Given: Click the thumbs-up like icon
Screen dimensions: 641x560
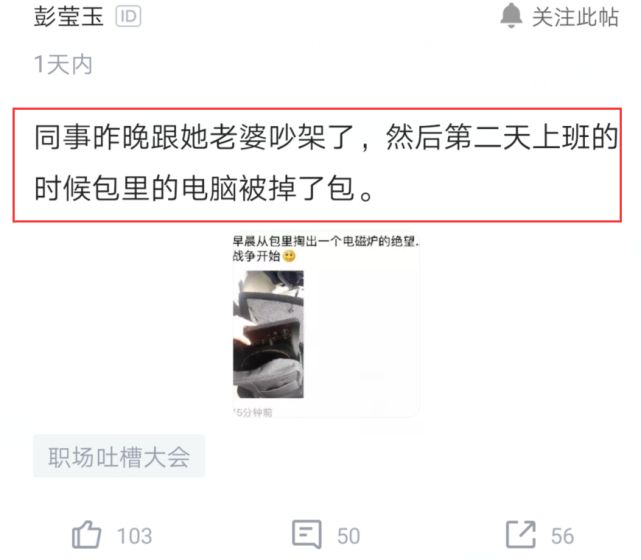Looking at the screenshot, I should point(86,534).
